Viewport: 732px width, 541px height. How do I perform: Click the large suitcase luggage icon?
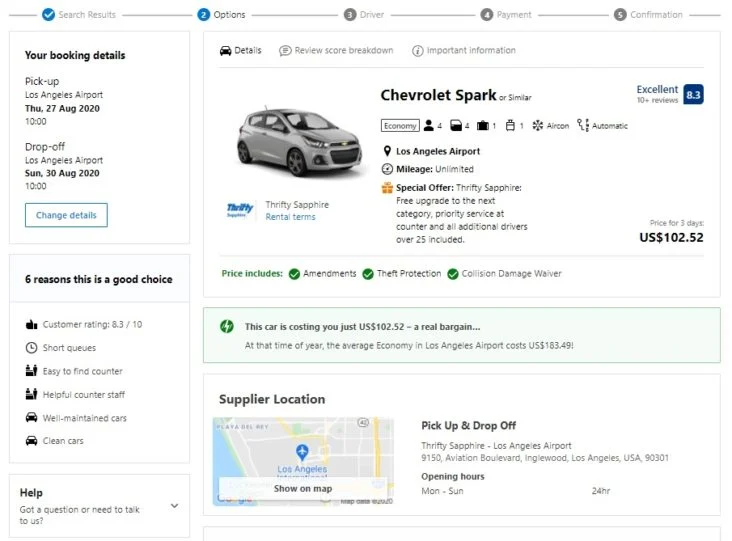[483, 125]
